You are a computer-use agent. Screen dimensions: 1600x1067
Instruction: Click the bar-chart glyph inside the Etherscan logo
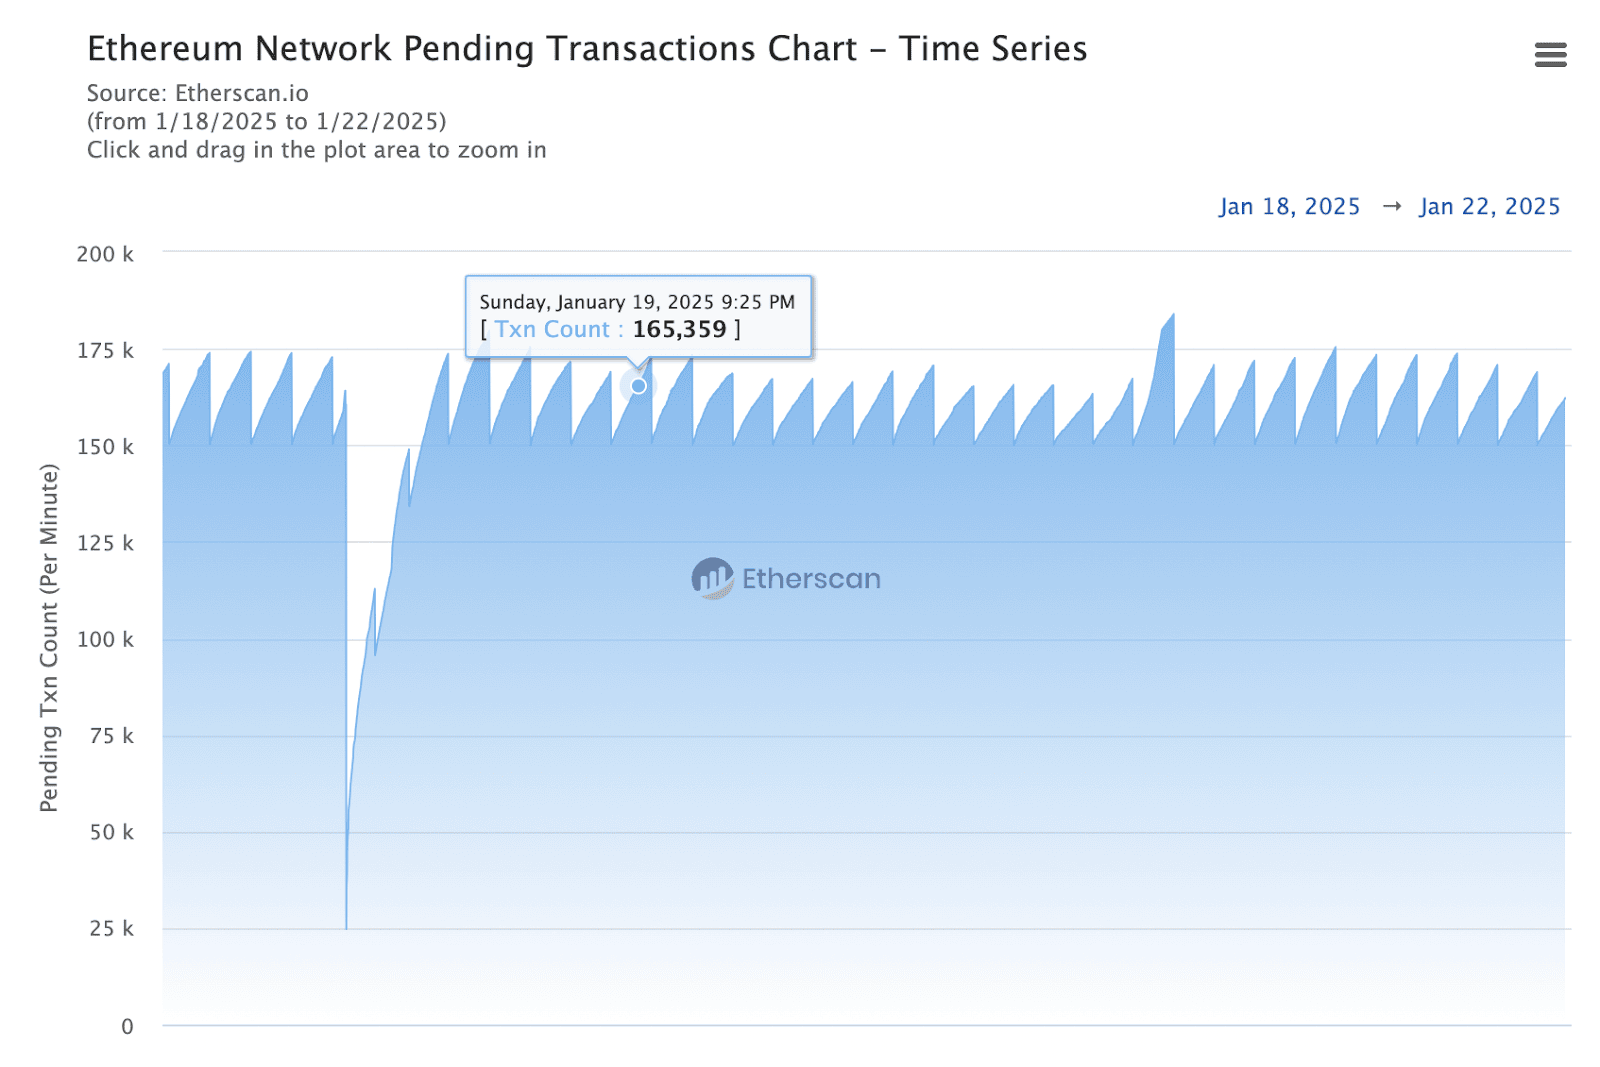[x=712, y=577]
